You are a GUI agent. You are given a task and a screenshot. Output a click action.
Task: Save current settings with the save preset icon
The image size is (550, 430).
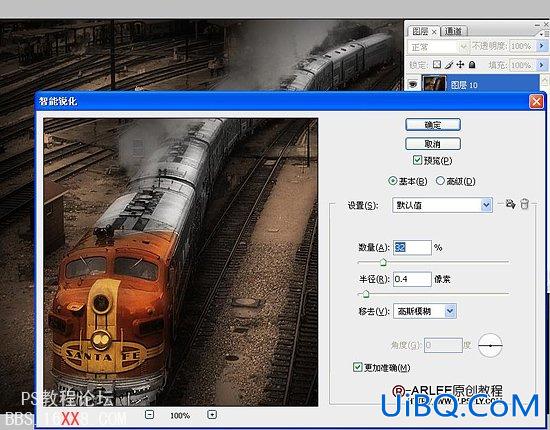click(x=510, y=204)
